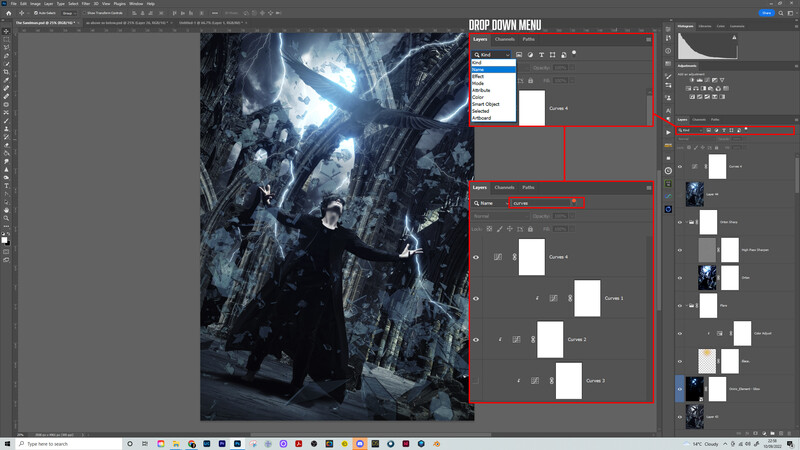Hide Curves 2 in the enlarged filtered panel

[x=476, y=340]
